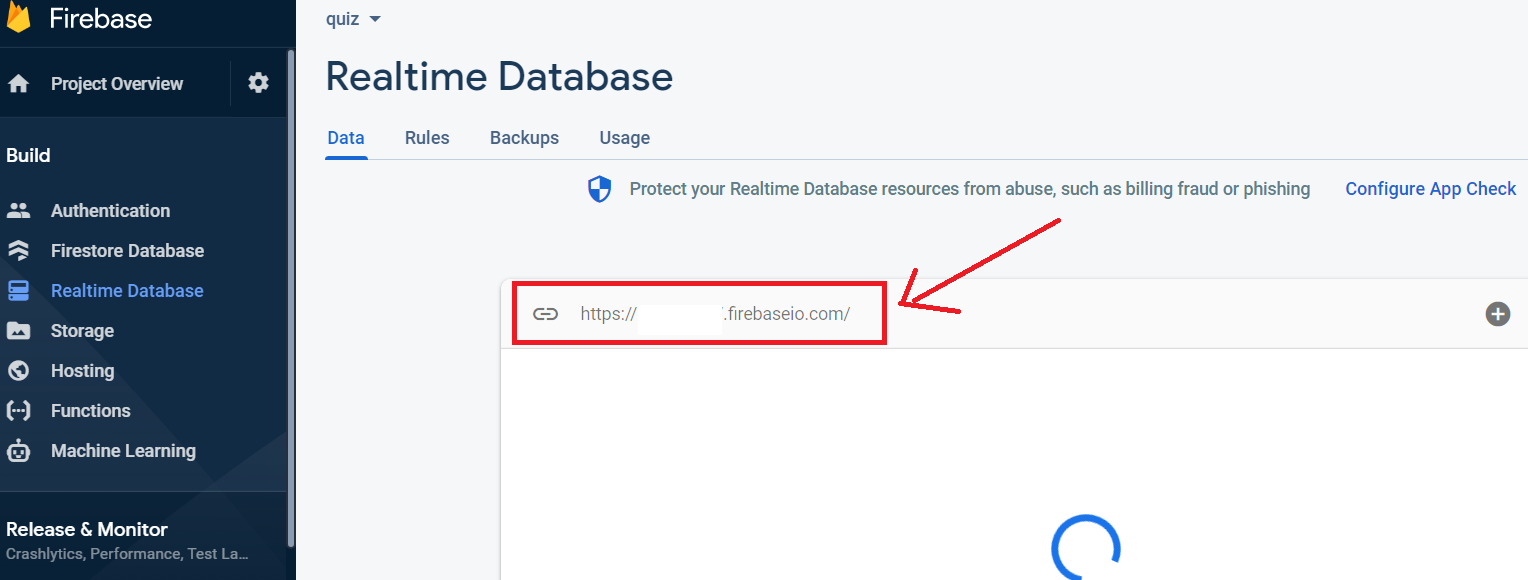Click the Functions brackets icon

(18, 411)
